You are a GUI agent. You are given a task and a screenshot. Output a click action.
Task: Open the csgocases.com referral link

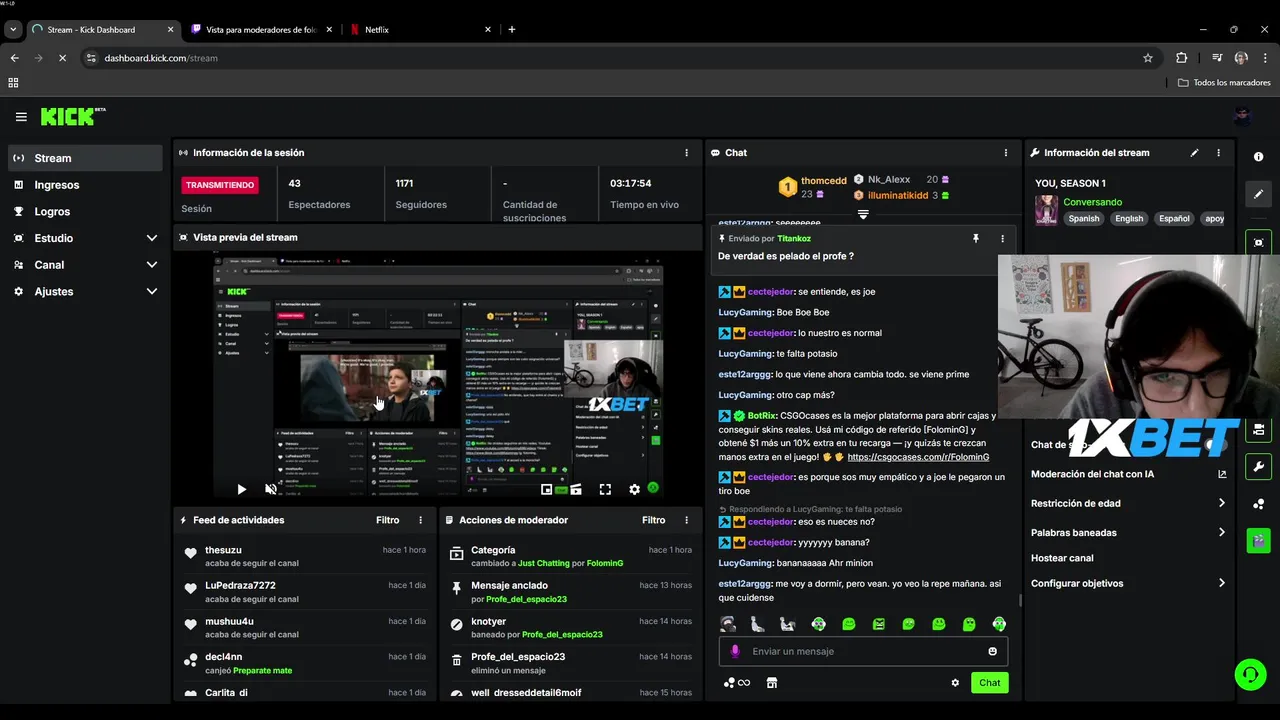click(918, 457)
